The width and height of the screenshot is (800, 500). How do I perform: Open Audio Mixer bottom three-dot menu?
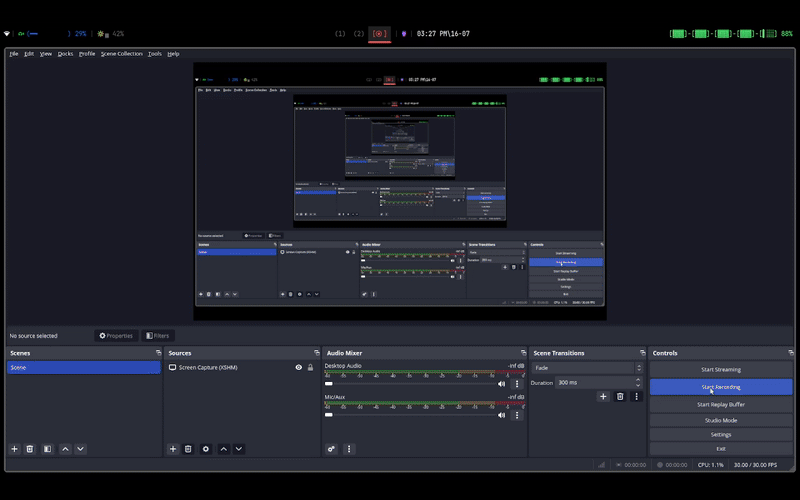[x=349, y=449]
